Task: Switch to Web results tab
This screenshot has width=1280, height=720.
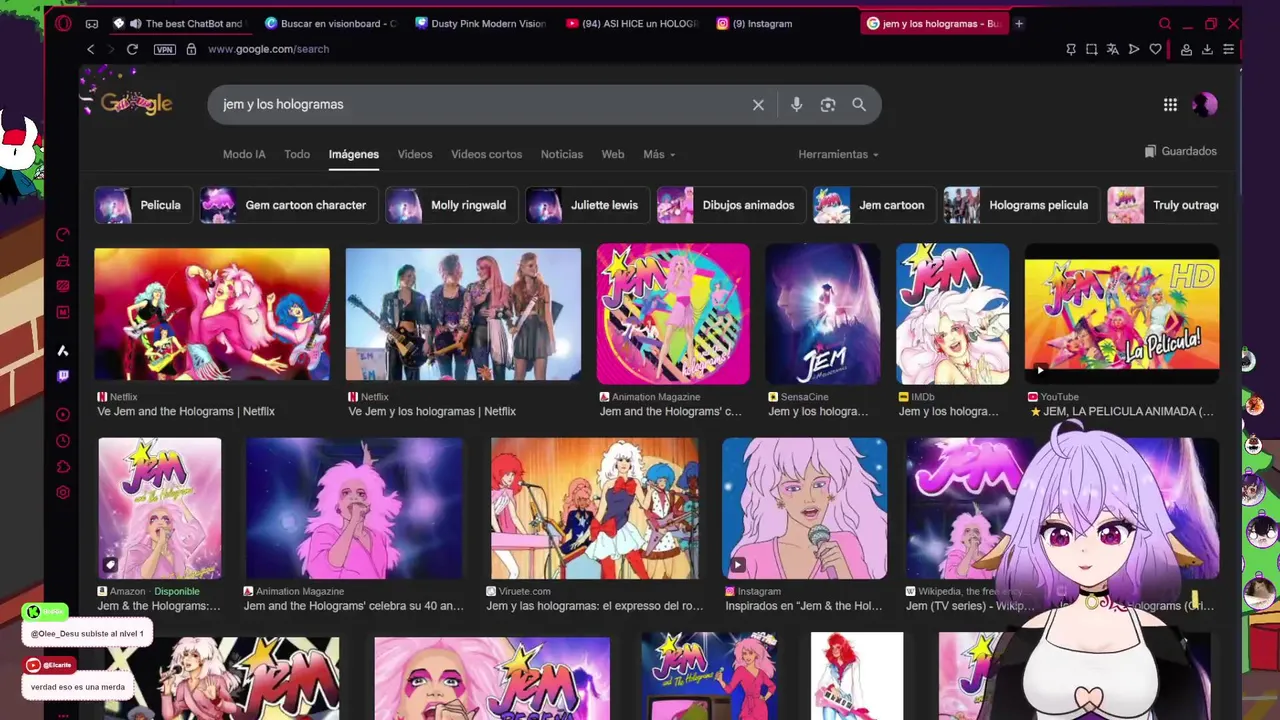Action: point(613,154)
